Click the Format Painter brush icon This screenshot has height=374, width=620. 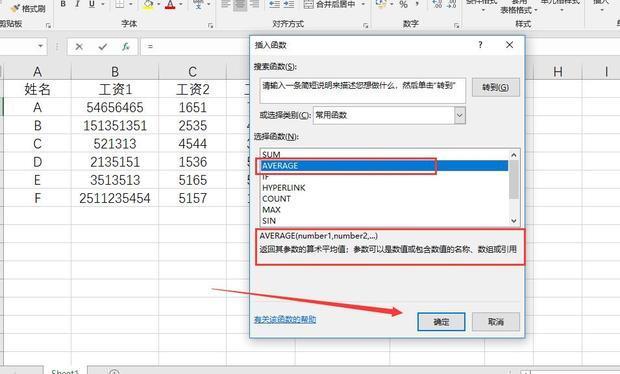[x=15, y=8]
